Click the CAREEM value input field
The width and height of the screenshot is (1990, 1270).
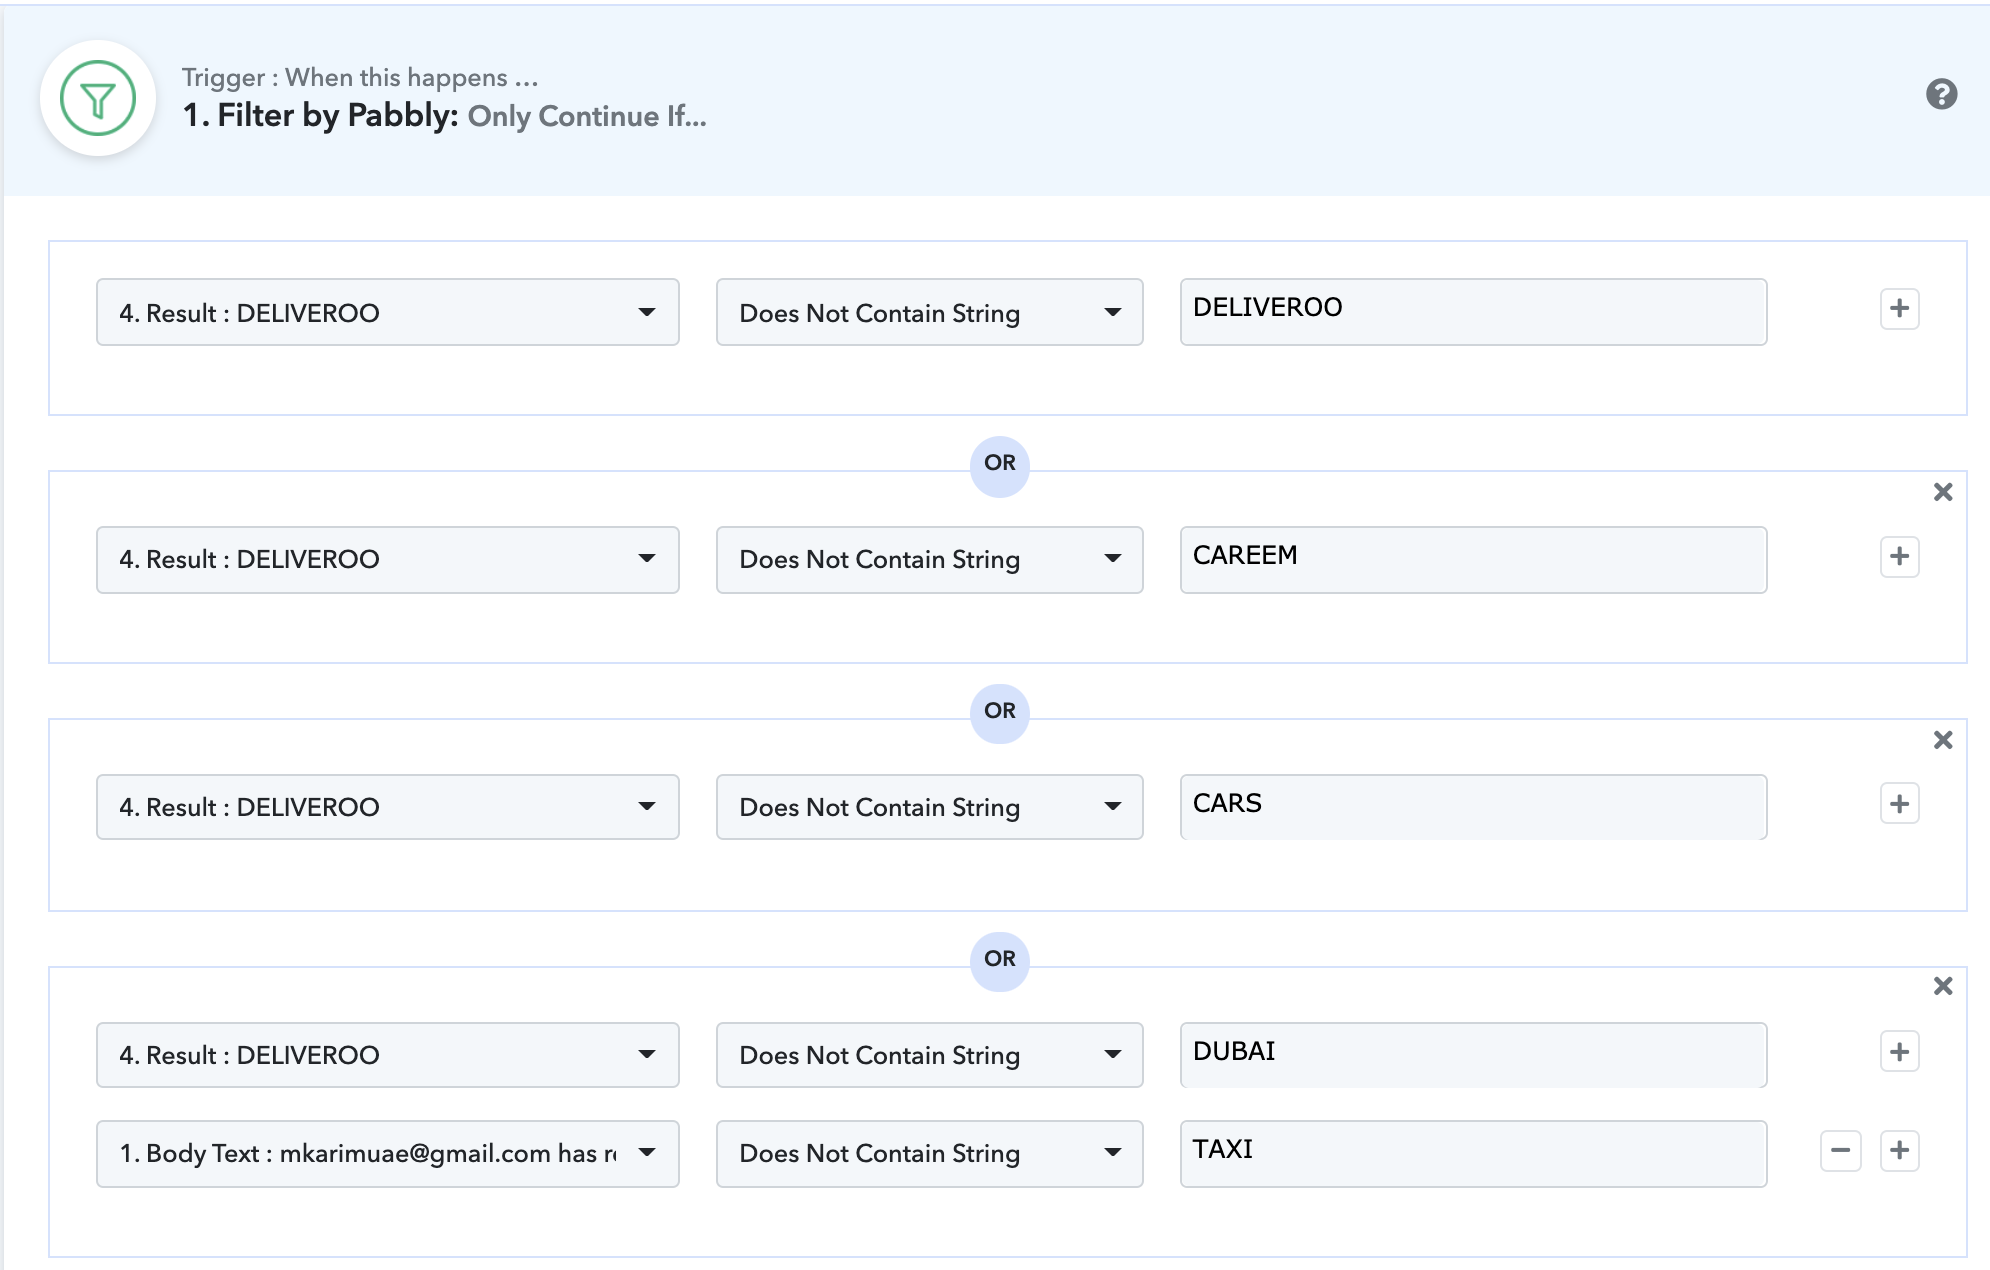pos(1473,560)
